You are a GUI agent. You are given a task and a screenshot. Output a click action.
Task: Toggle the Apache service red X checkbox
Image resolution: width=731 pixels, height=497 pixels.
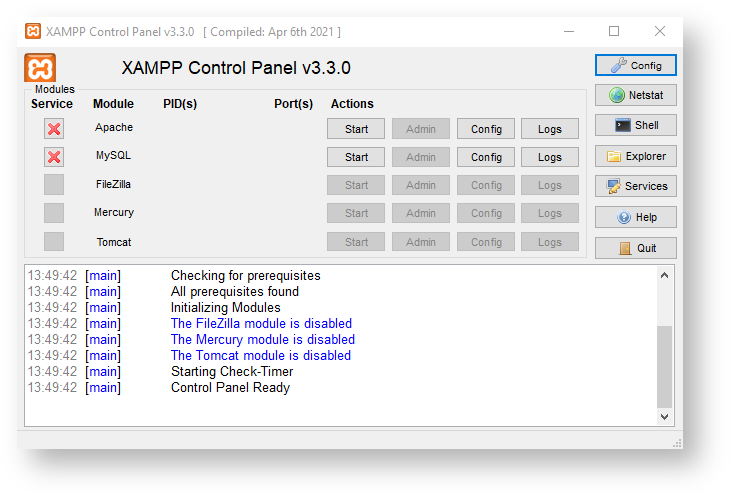click(x=54, y=128)
